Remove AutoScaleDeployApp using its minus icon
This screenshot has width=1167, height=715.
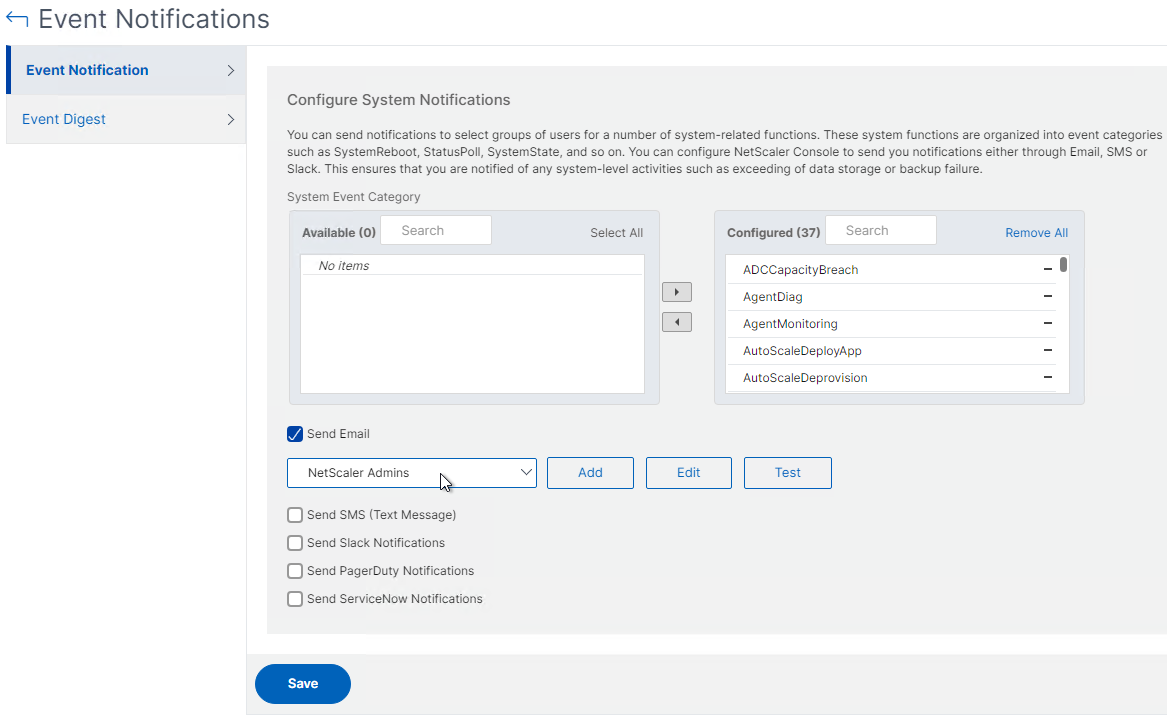tap(1047, 350)
